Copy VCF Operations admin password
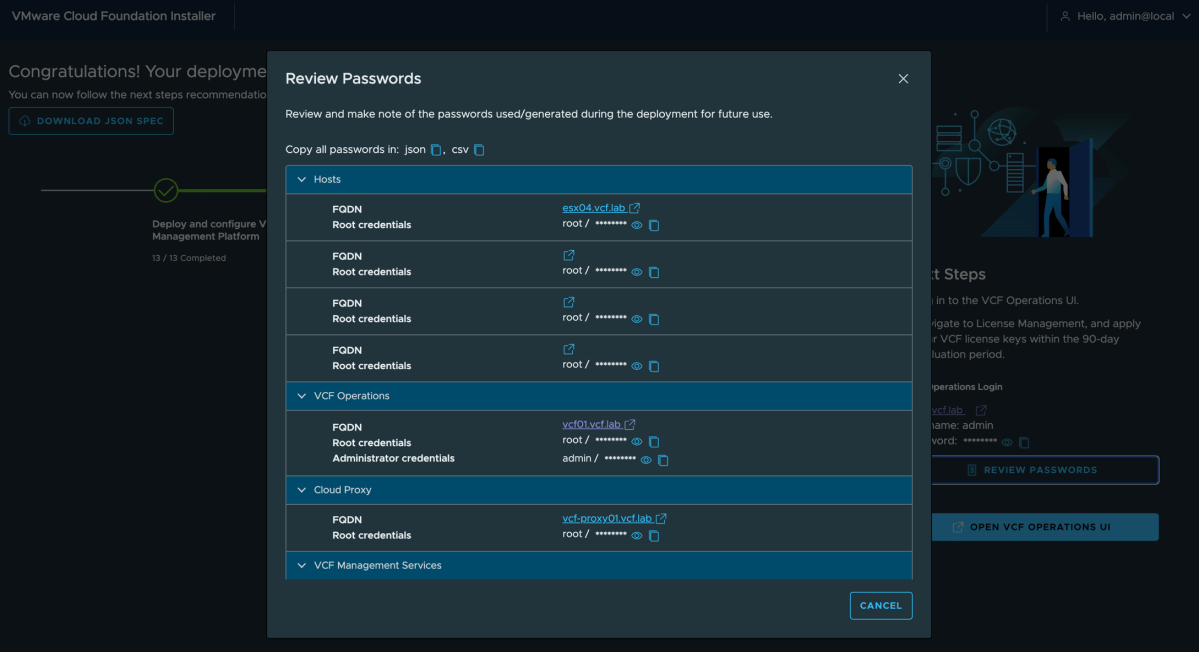The image size is (1199, 652). [x=663, y=460]
